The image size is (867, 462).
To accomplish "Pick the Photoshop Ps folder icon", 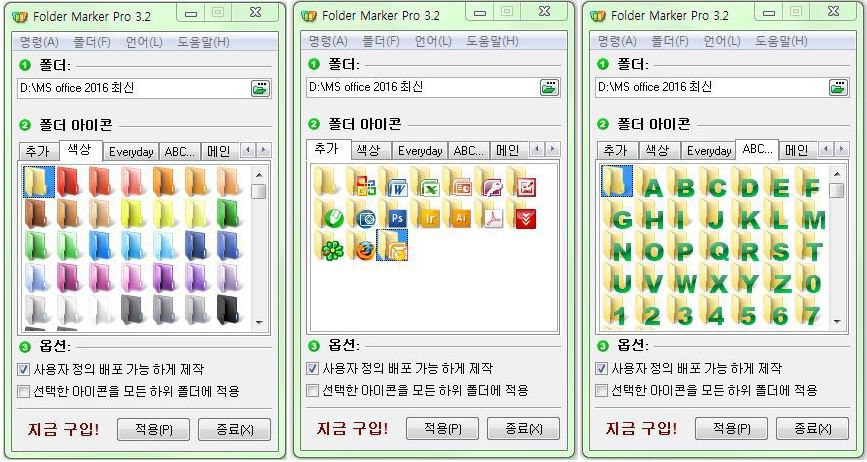I will pos(394,213).
